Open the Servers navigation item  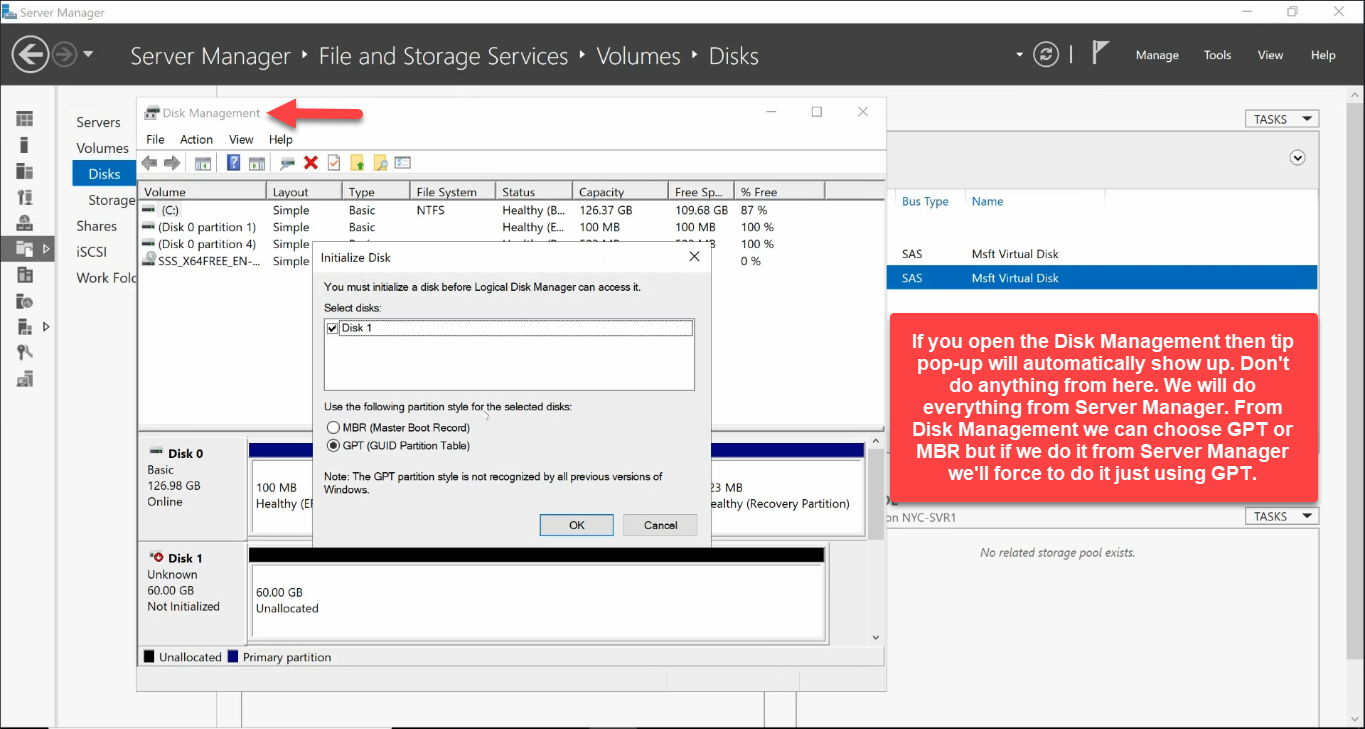click(x=98, y=122)
